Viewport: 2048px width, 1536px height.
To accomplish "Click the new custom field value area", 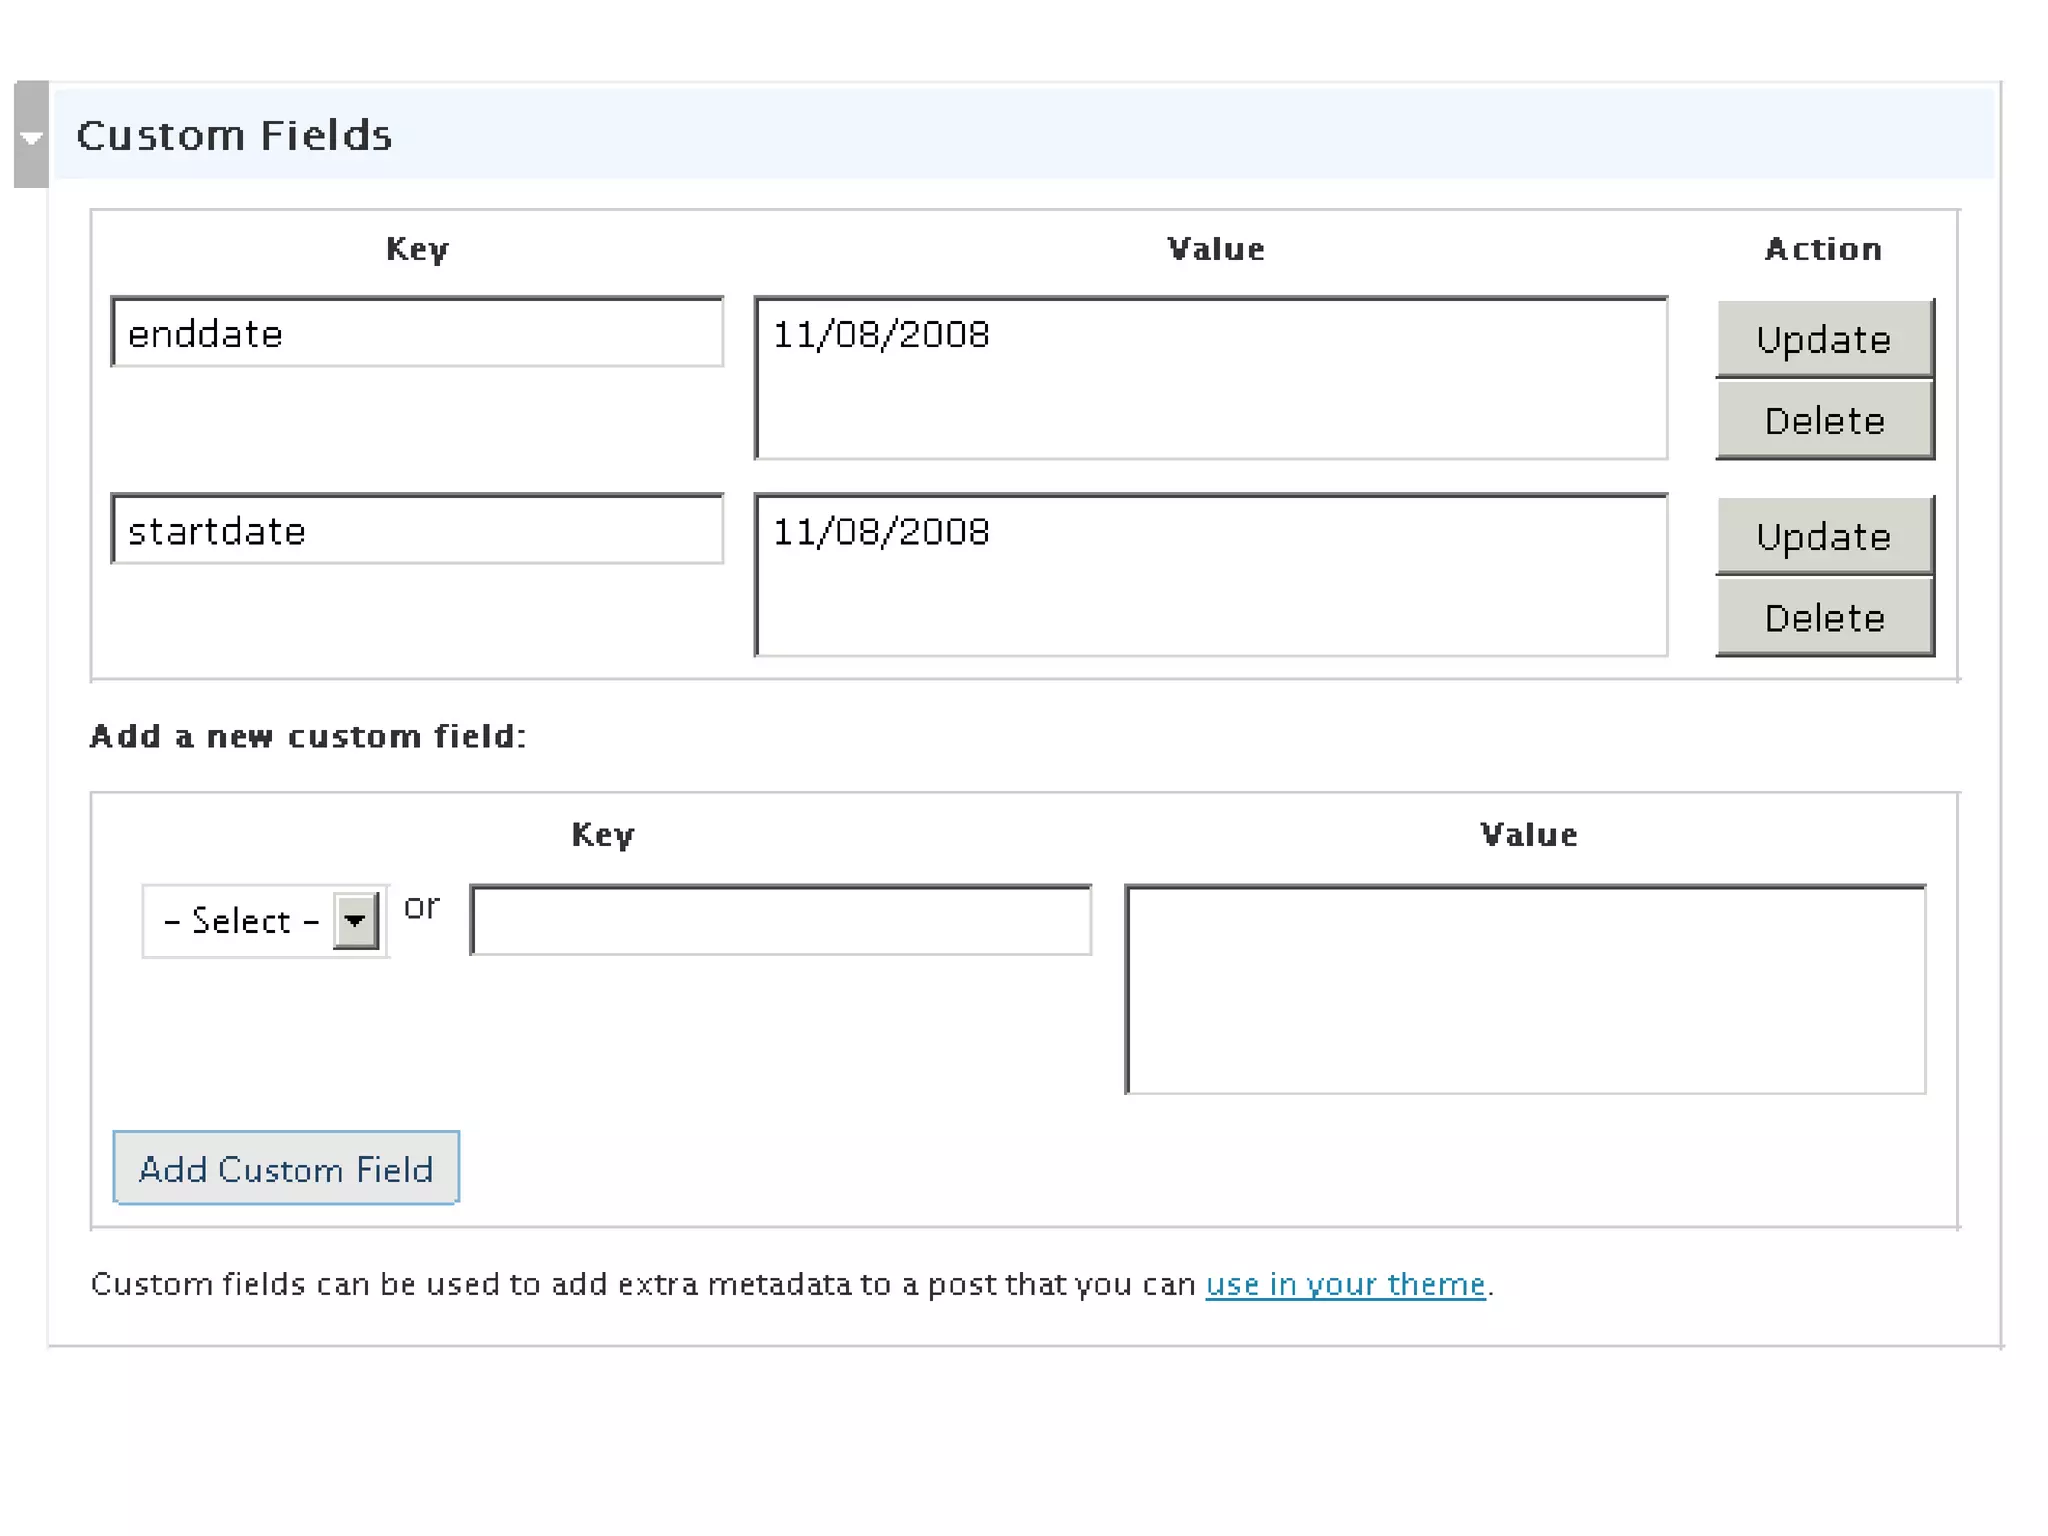I will (1525, 989).
